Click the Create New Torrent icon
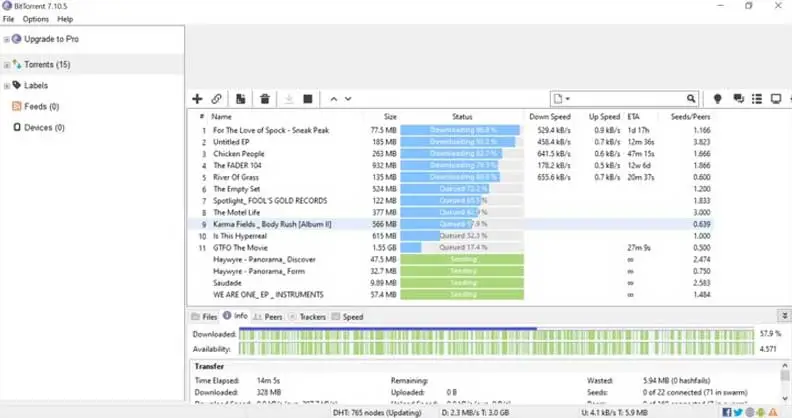This screenshot has height=418, width=792. tap(240, 99)
